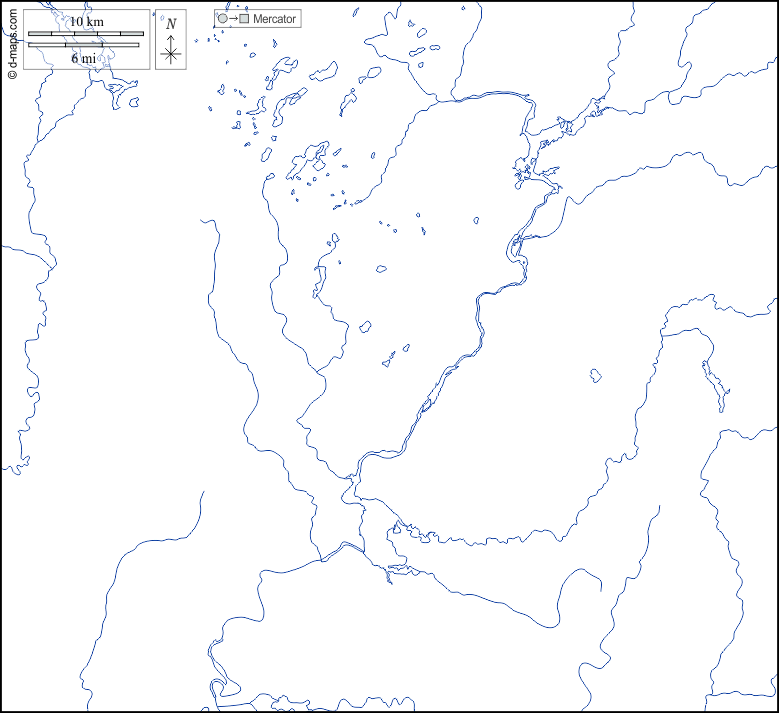Click the elongated narrow lake on the east side
The height and width of the screenshot is (713, 779).
[x=714, y=384]
